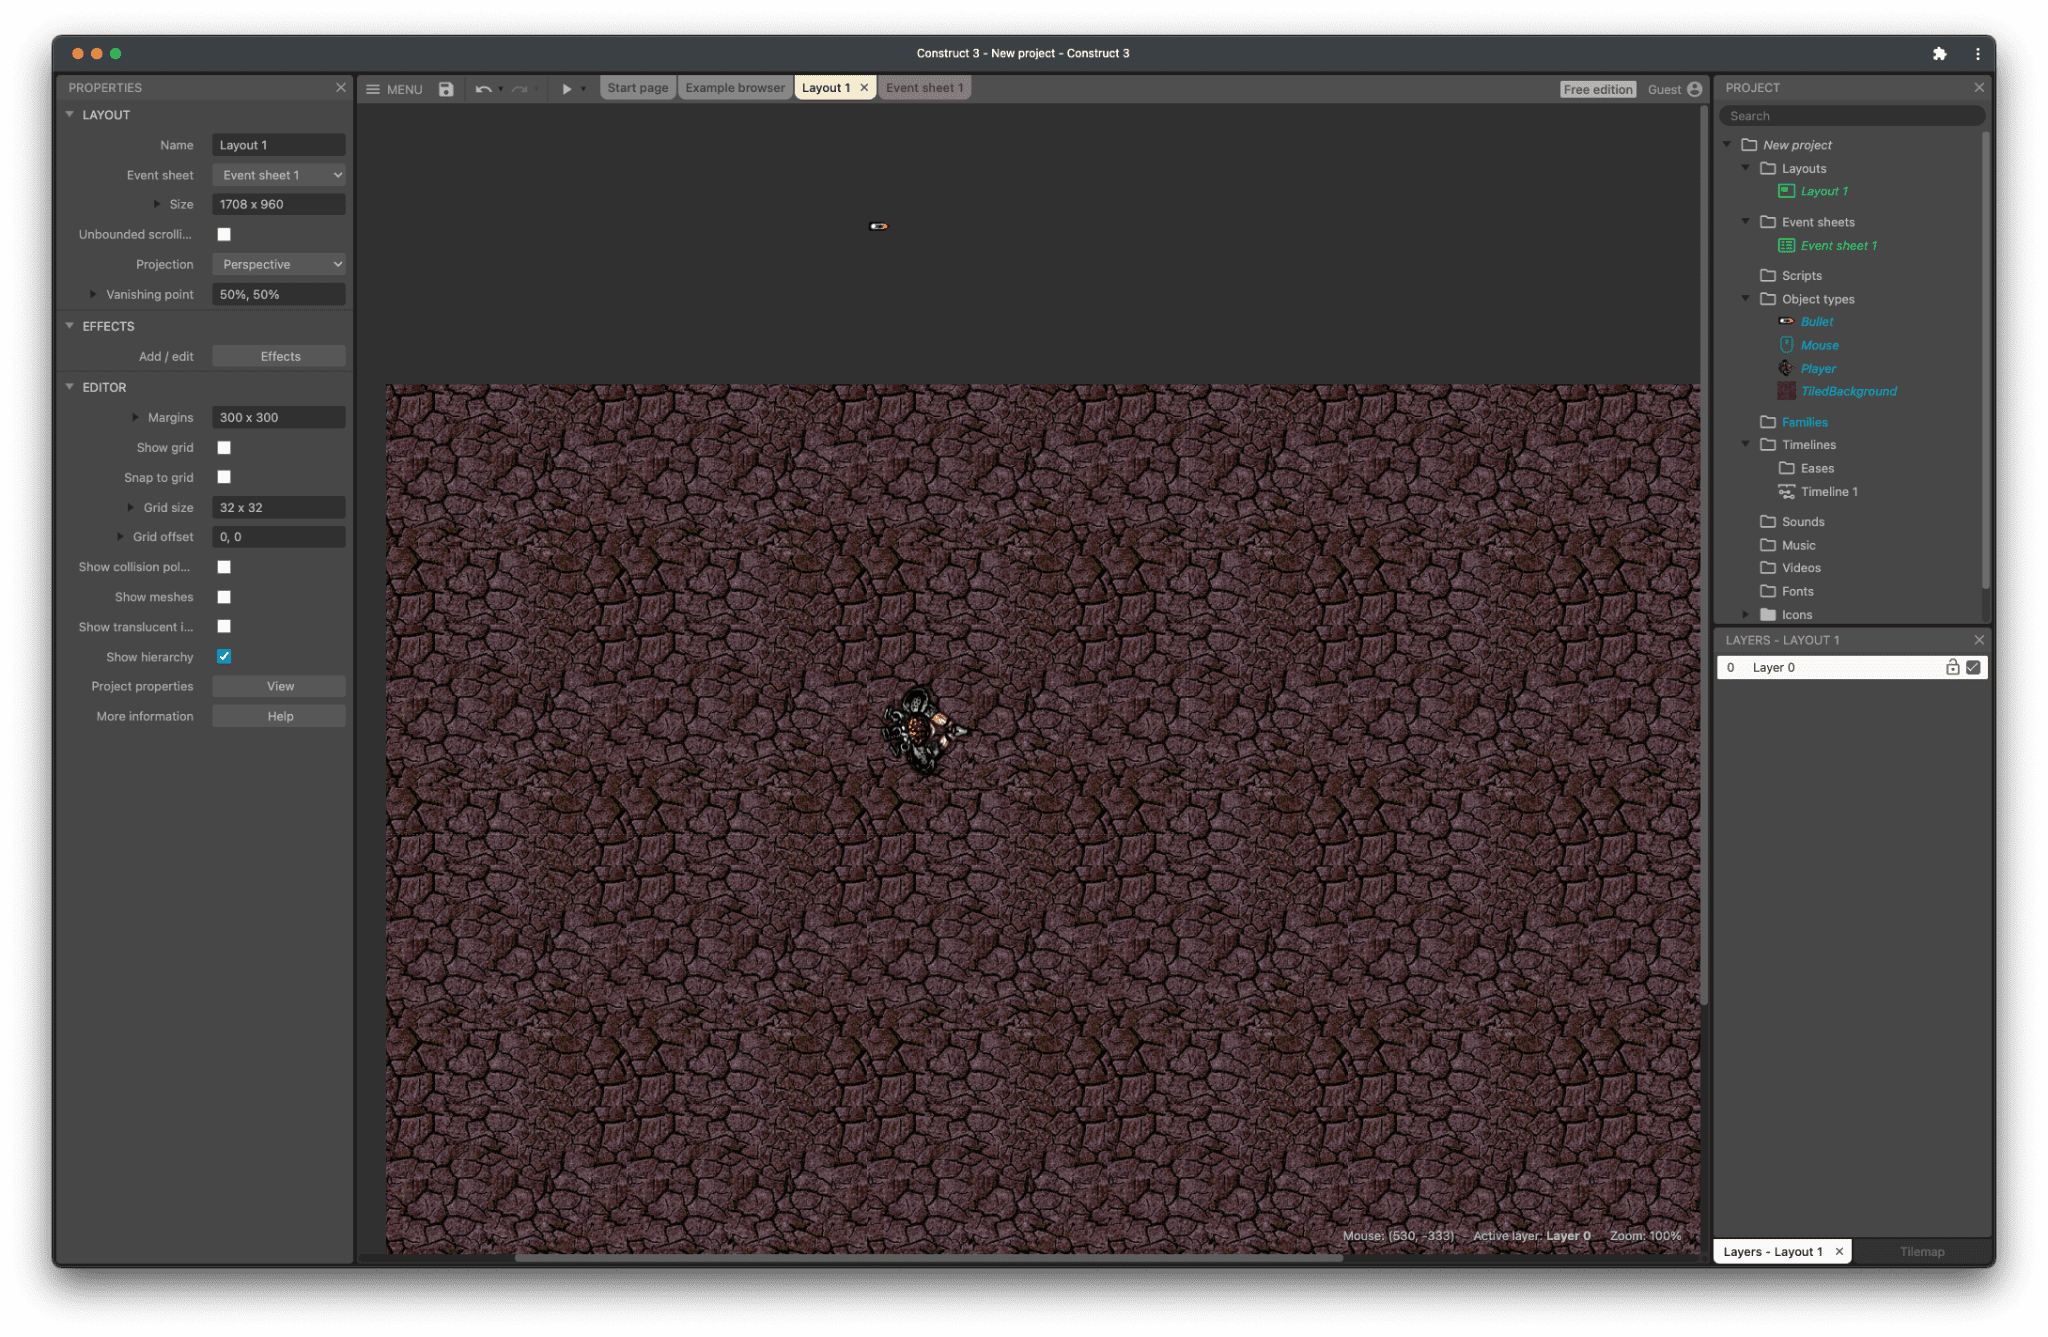Enable Snap to grid checkbox

click(x=224, y=478)
